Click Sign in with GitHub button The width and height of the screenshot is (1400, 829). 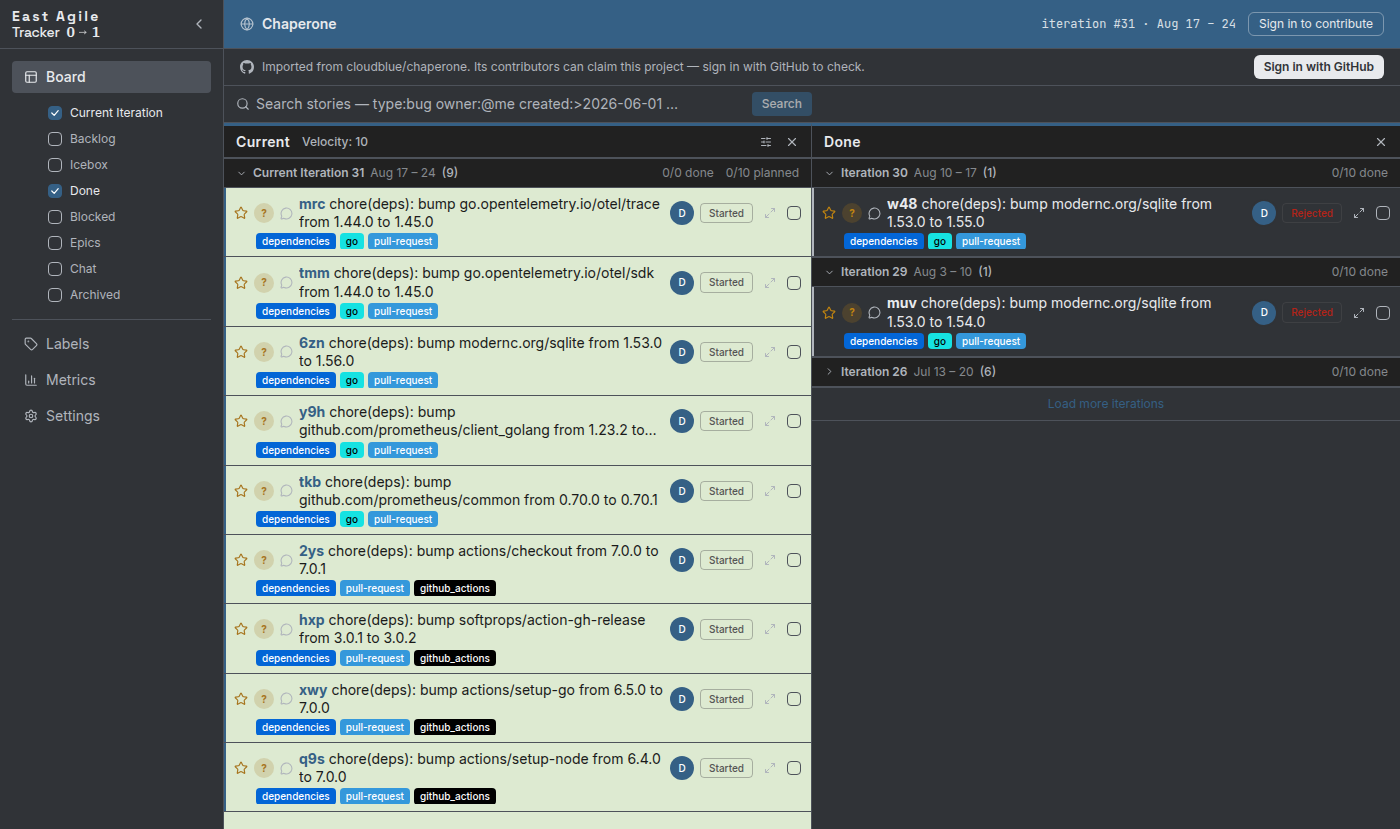1318,67
